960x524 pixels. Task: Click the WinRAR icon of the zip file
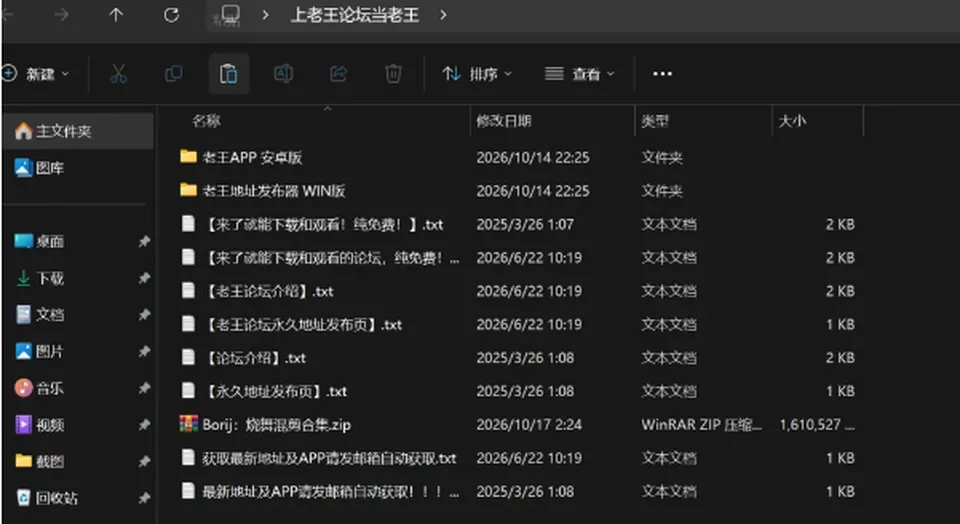189,424
